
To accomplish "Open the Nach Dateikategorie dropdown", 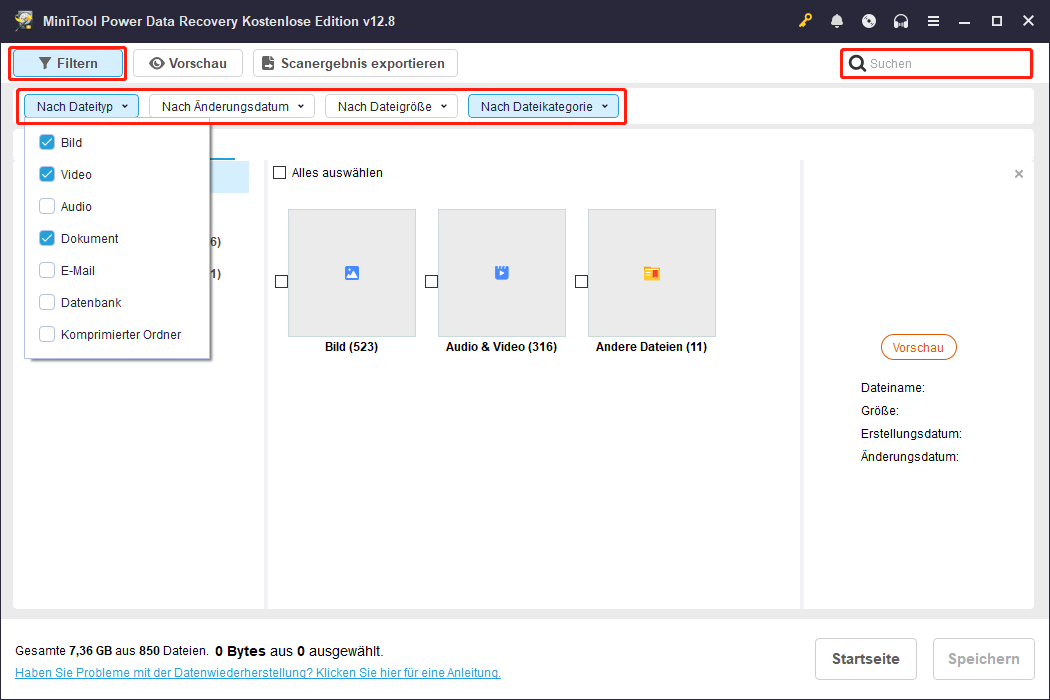I will point(543,105).
